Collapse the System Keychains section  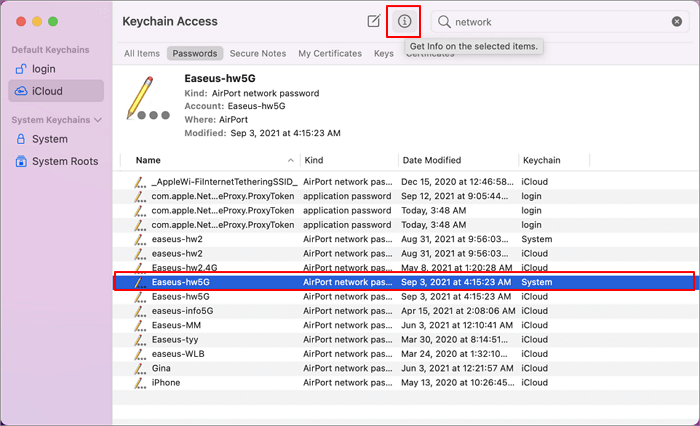point(99,120)
